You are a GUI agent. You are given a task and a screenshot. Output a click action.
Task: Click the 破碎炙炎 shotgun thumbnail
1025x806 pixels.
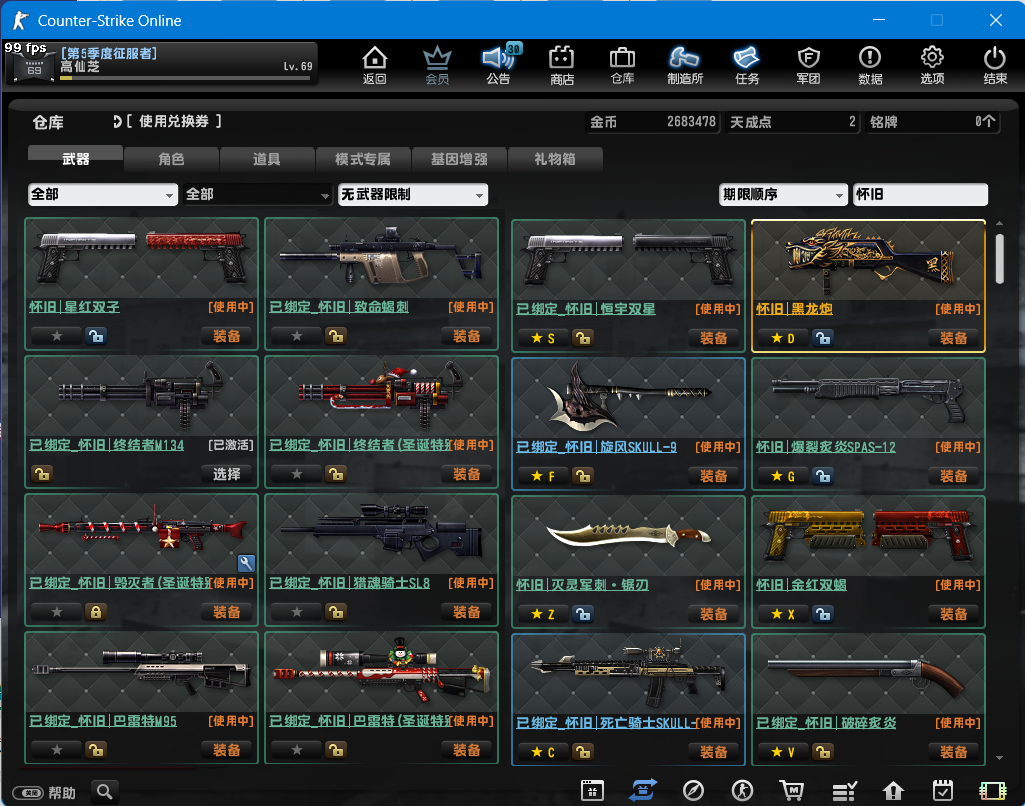click(868, 675)
